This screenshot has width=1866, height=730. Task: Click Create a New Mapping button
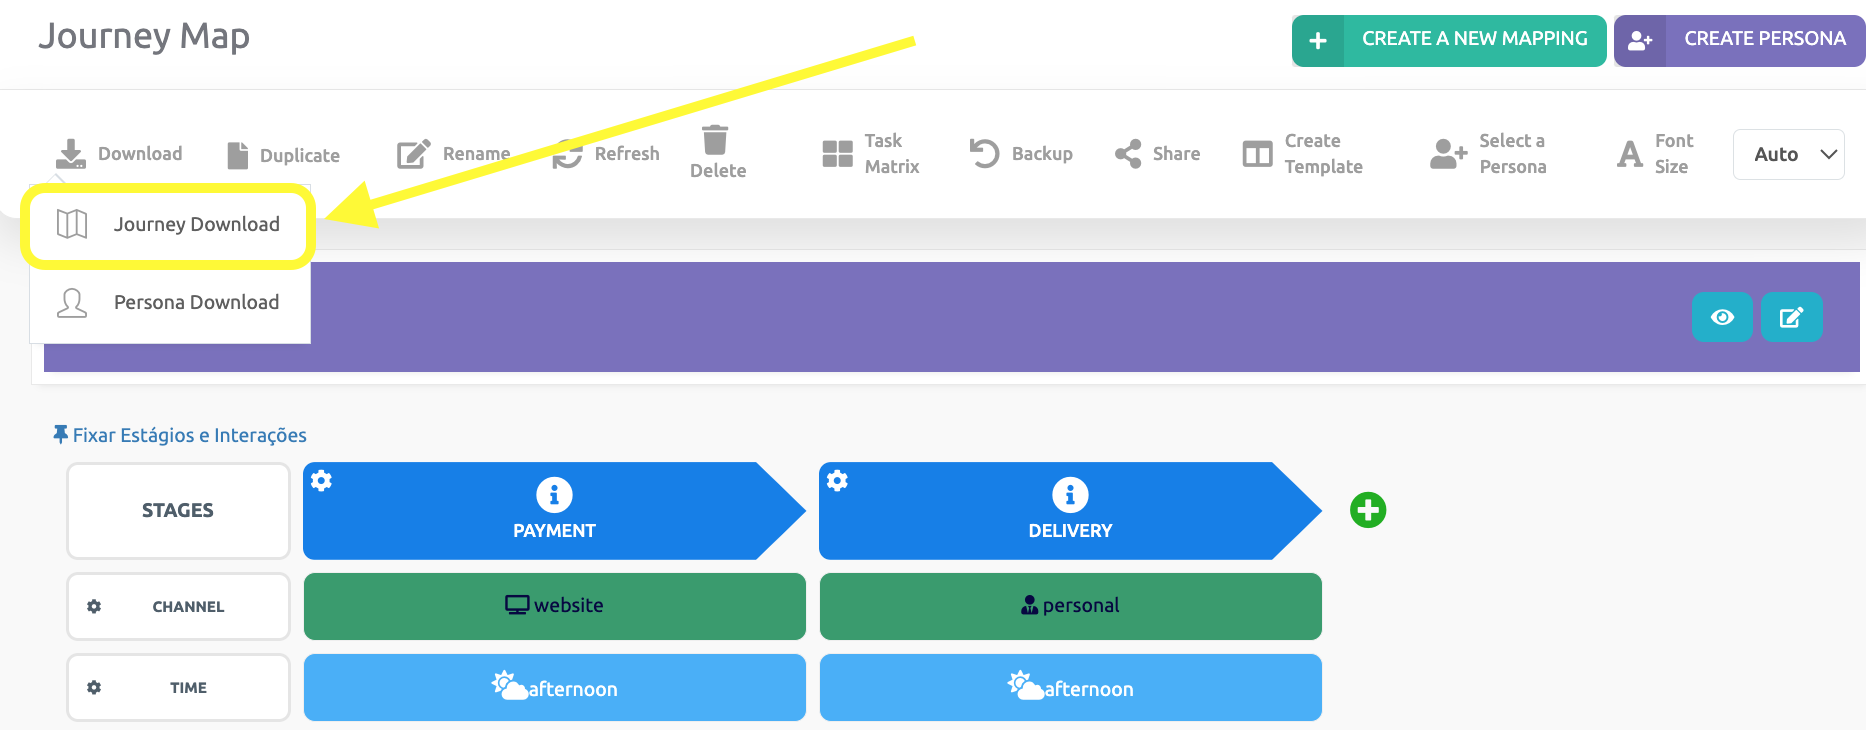click(x=1448, y=40)
